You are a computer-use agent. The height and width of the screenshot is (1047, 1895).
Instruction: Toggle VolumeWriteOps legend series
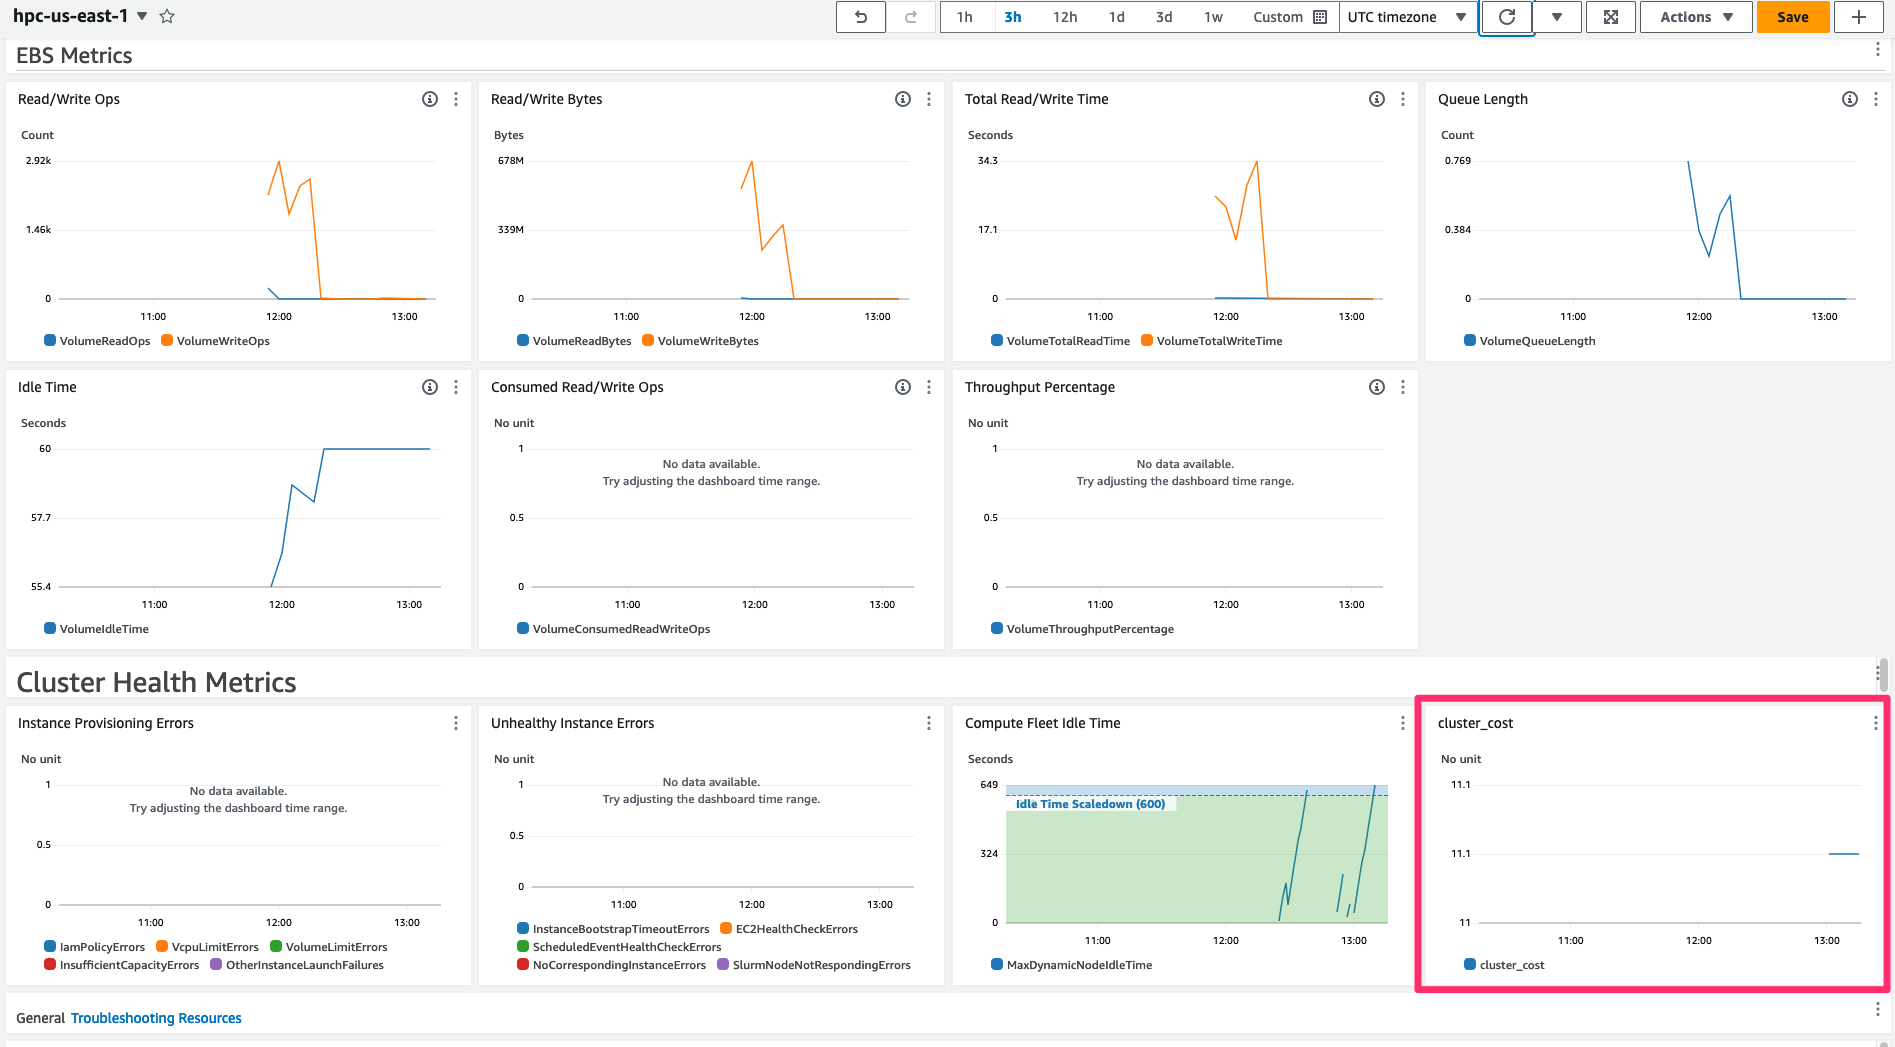tap(215, 341)
